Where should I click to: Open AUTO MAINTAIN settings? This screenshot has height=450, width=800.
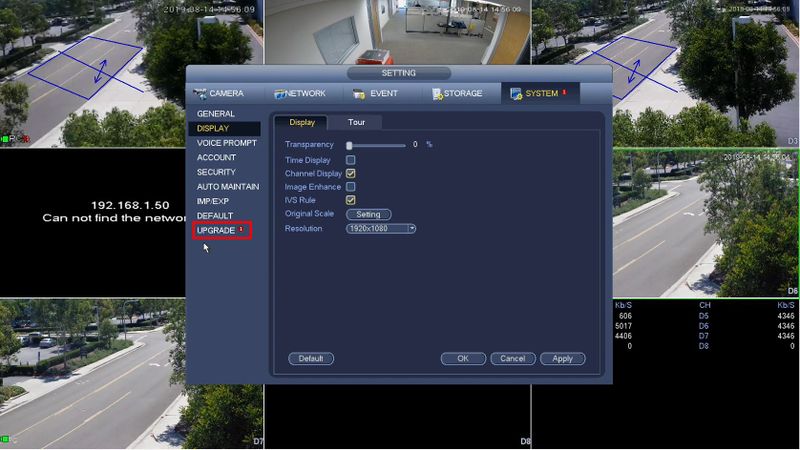pos(228,187)
